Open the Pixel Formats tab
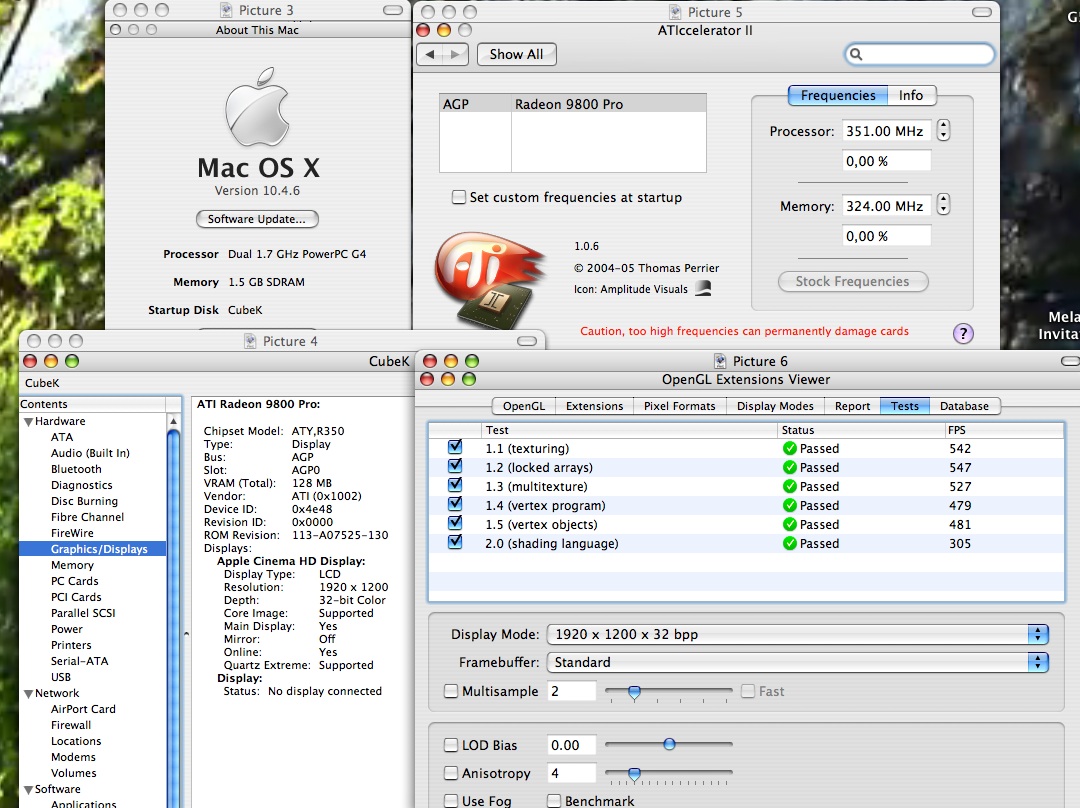The width and height of the screenshot is (1080, 808). point(680,406)
